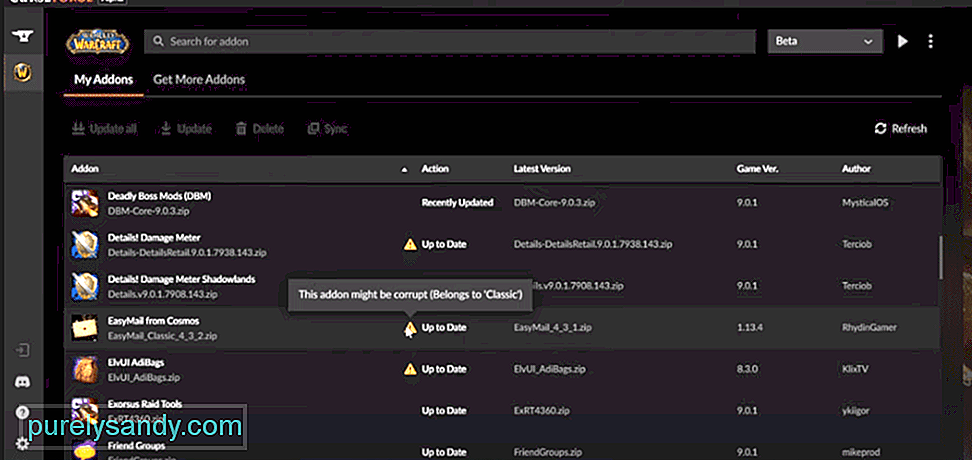Launch game with the play button
Screen dimensions: 972x460
coord(903,42)
